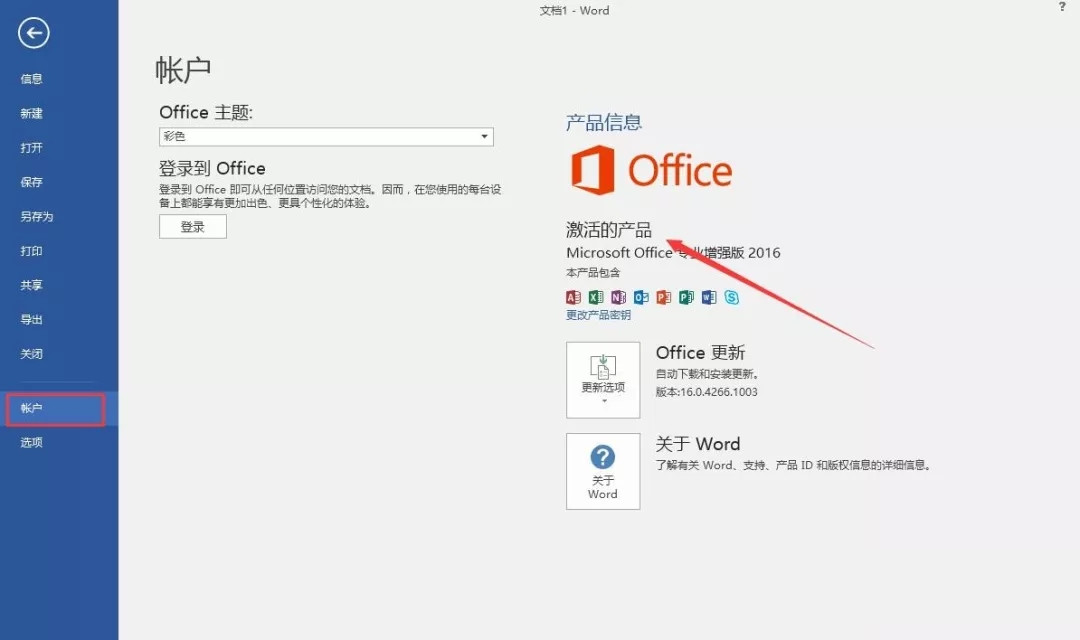Click the 激活的产品 label
This screenshot has height=640, width=1080.
[609, 229]
